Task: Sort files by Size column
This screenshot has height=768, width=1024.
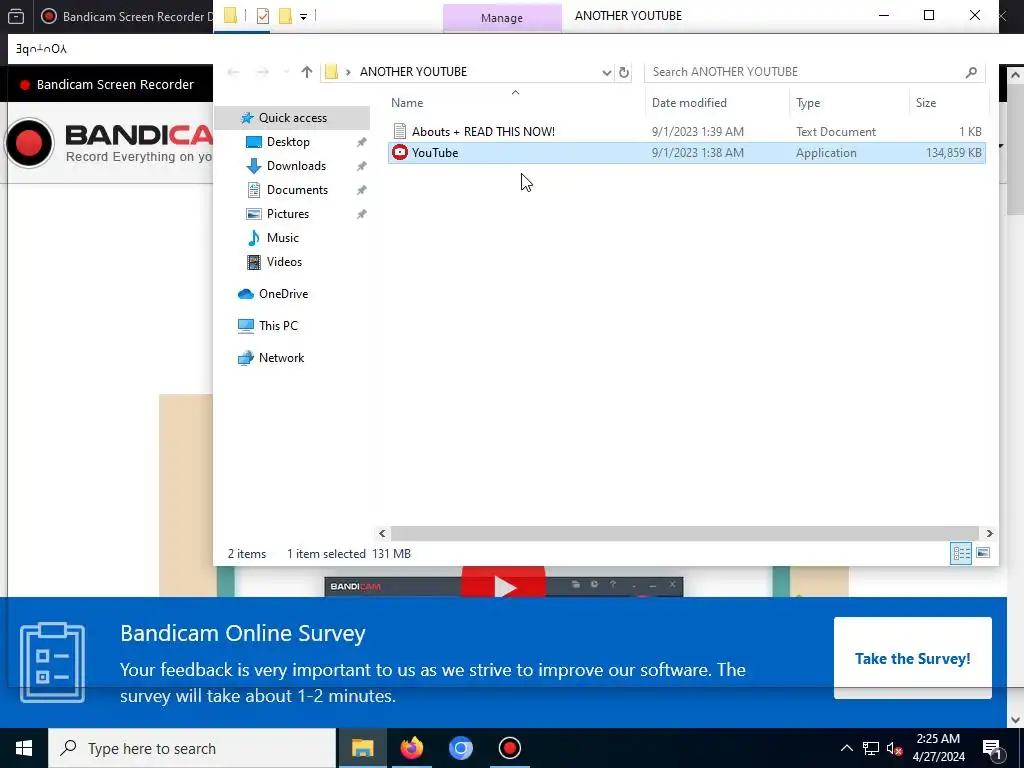Action: pyautogui.click(x=925, y=103)
